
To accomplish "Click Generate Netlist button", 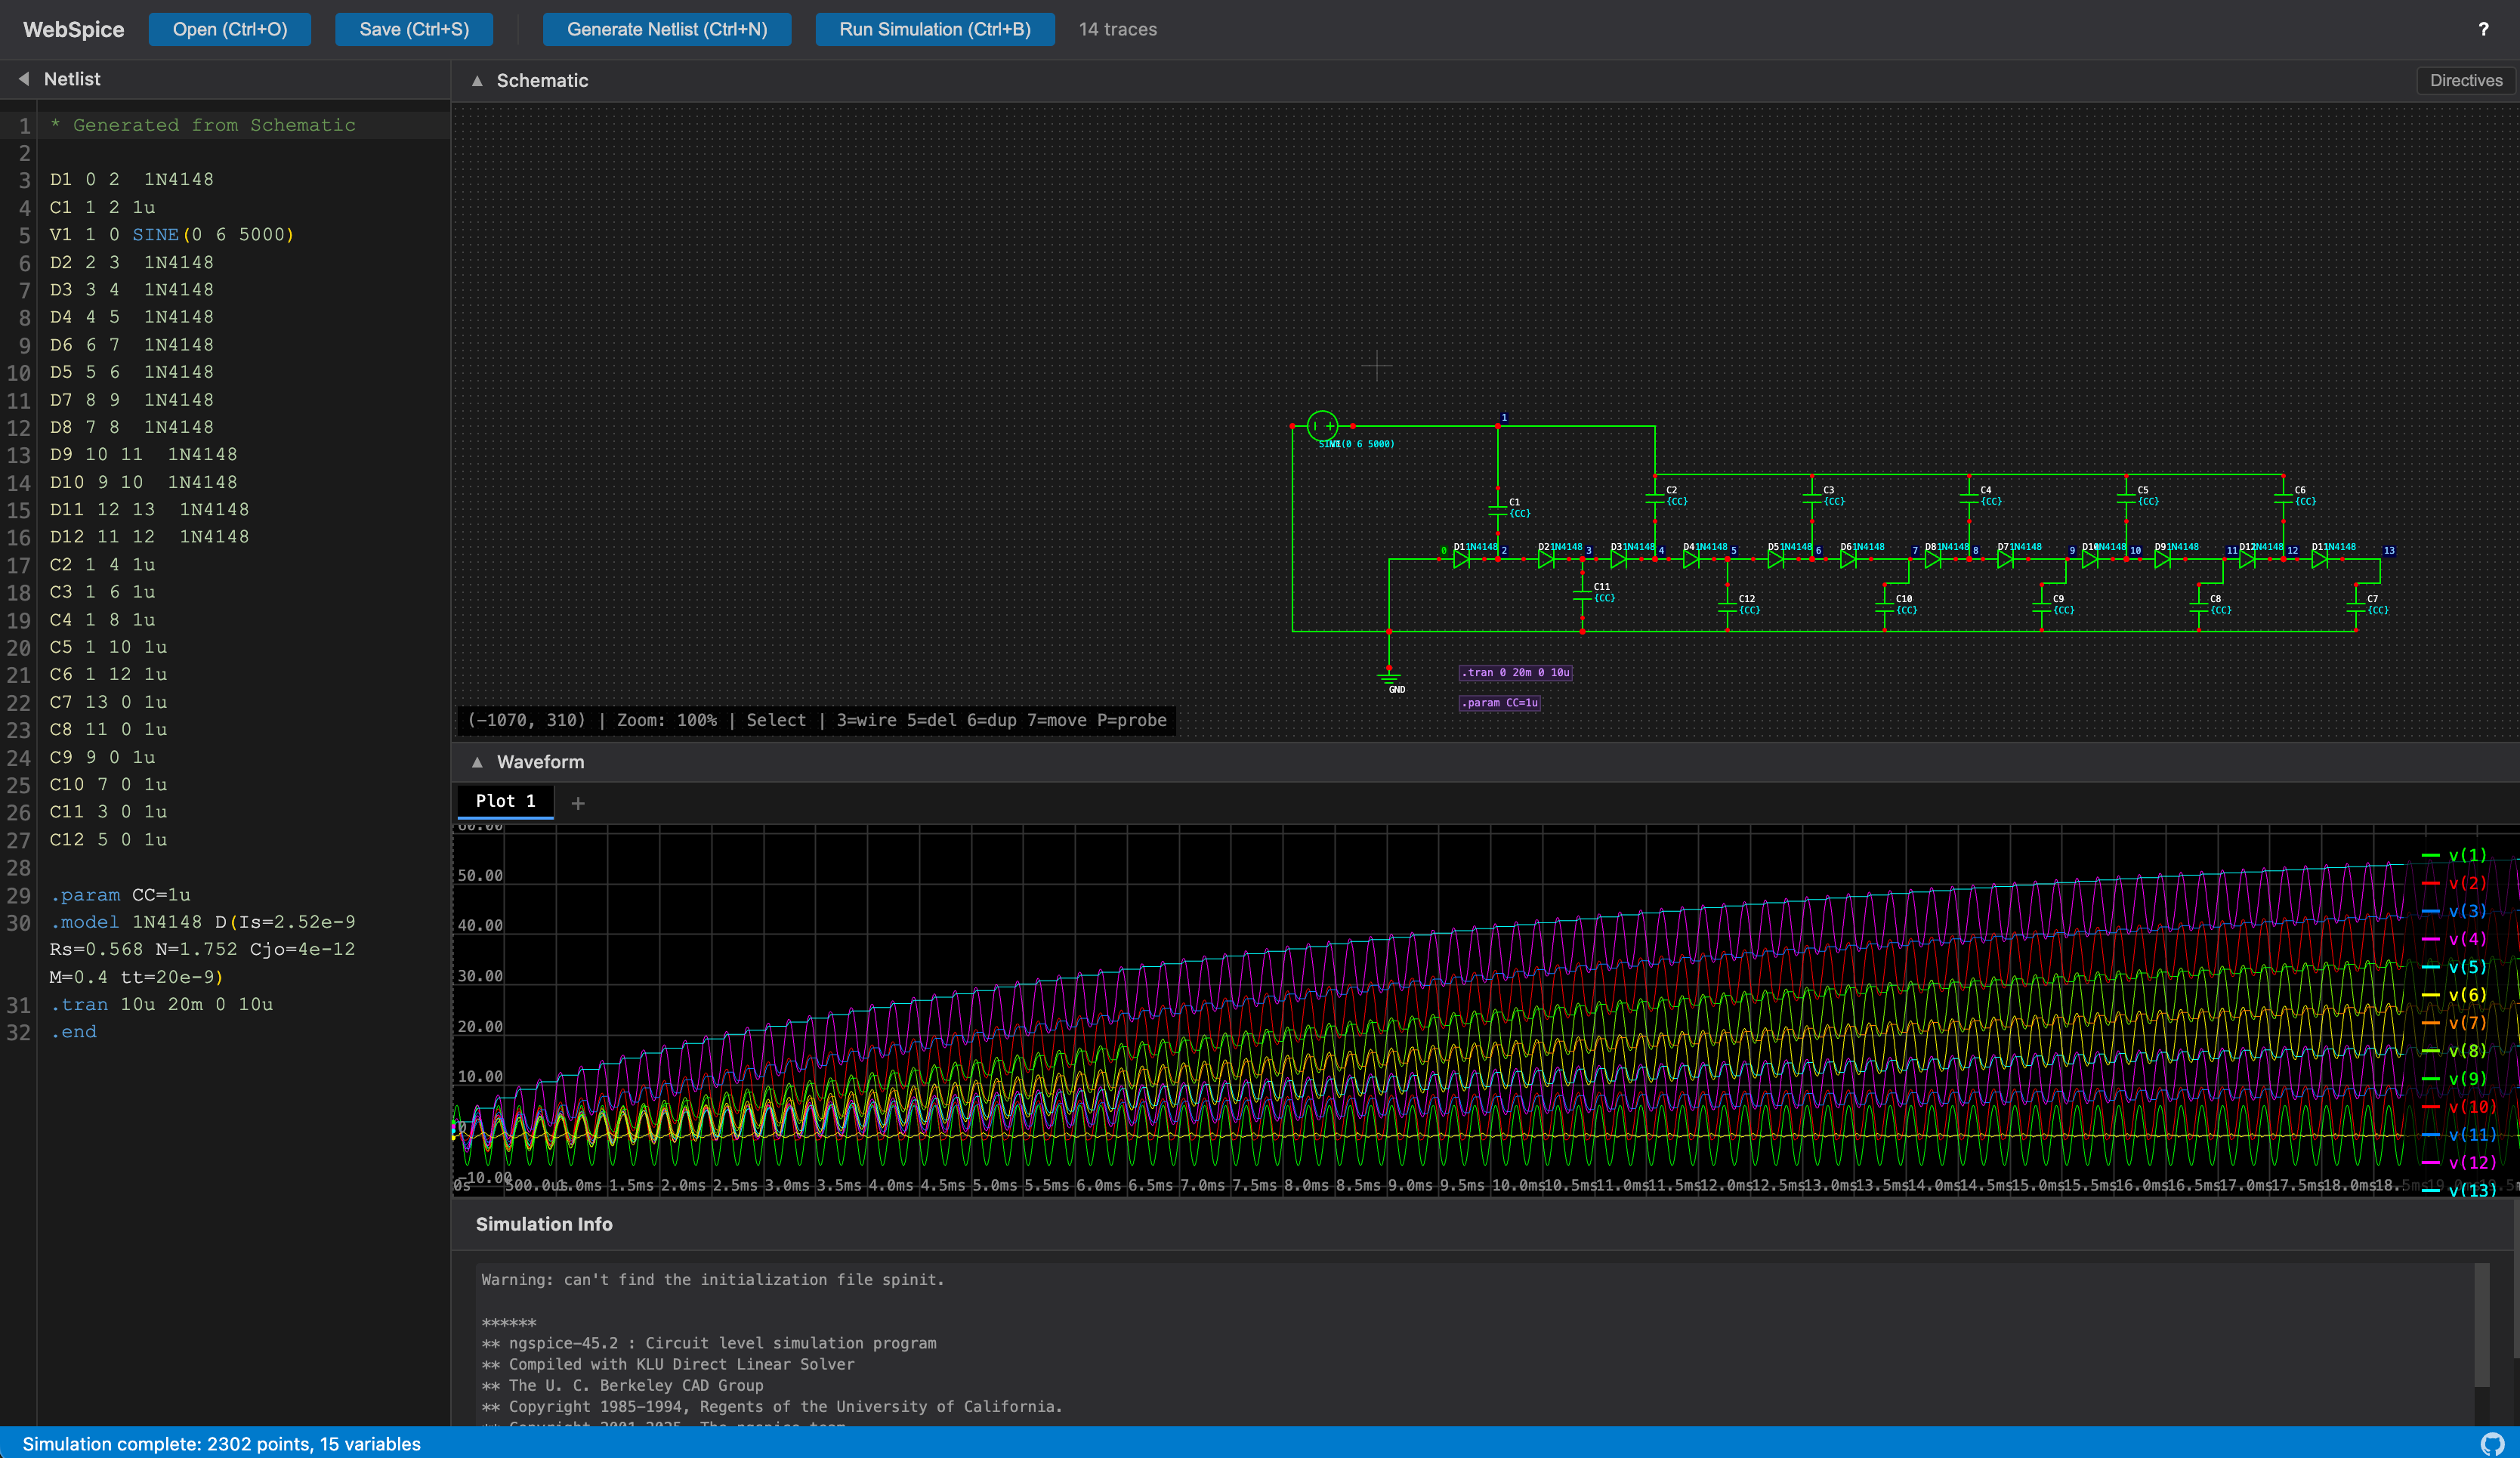I will point(667,29).
